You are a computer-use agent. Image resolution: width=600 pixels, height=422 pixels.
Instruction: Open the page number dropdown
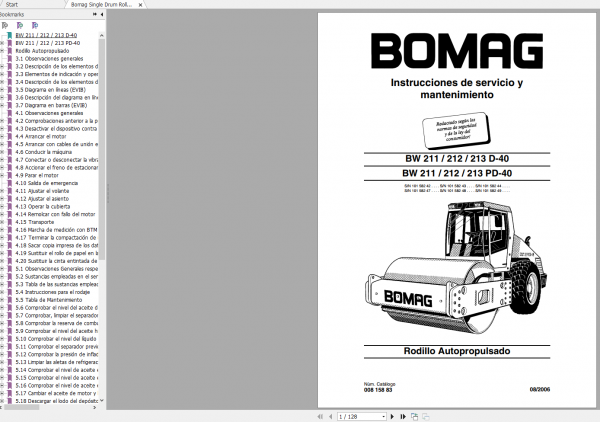tap(383, 417)
